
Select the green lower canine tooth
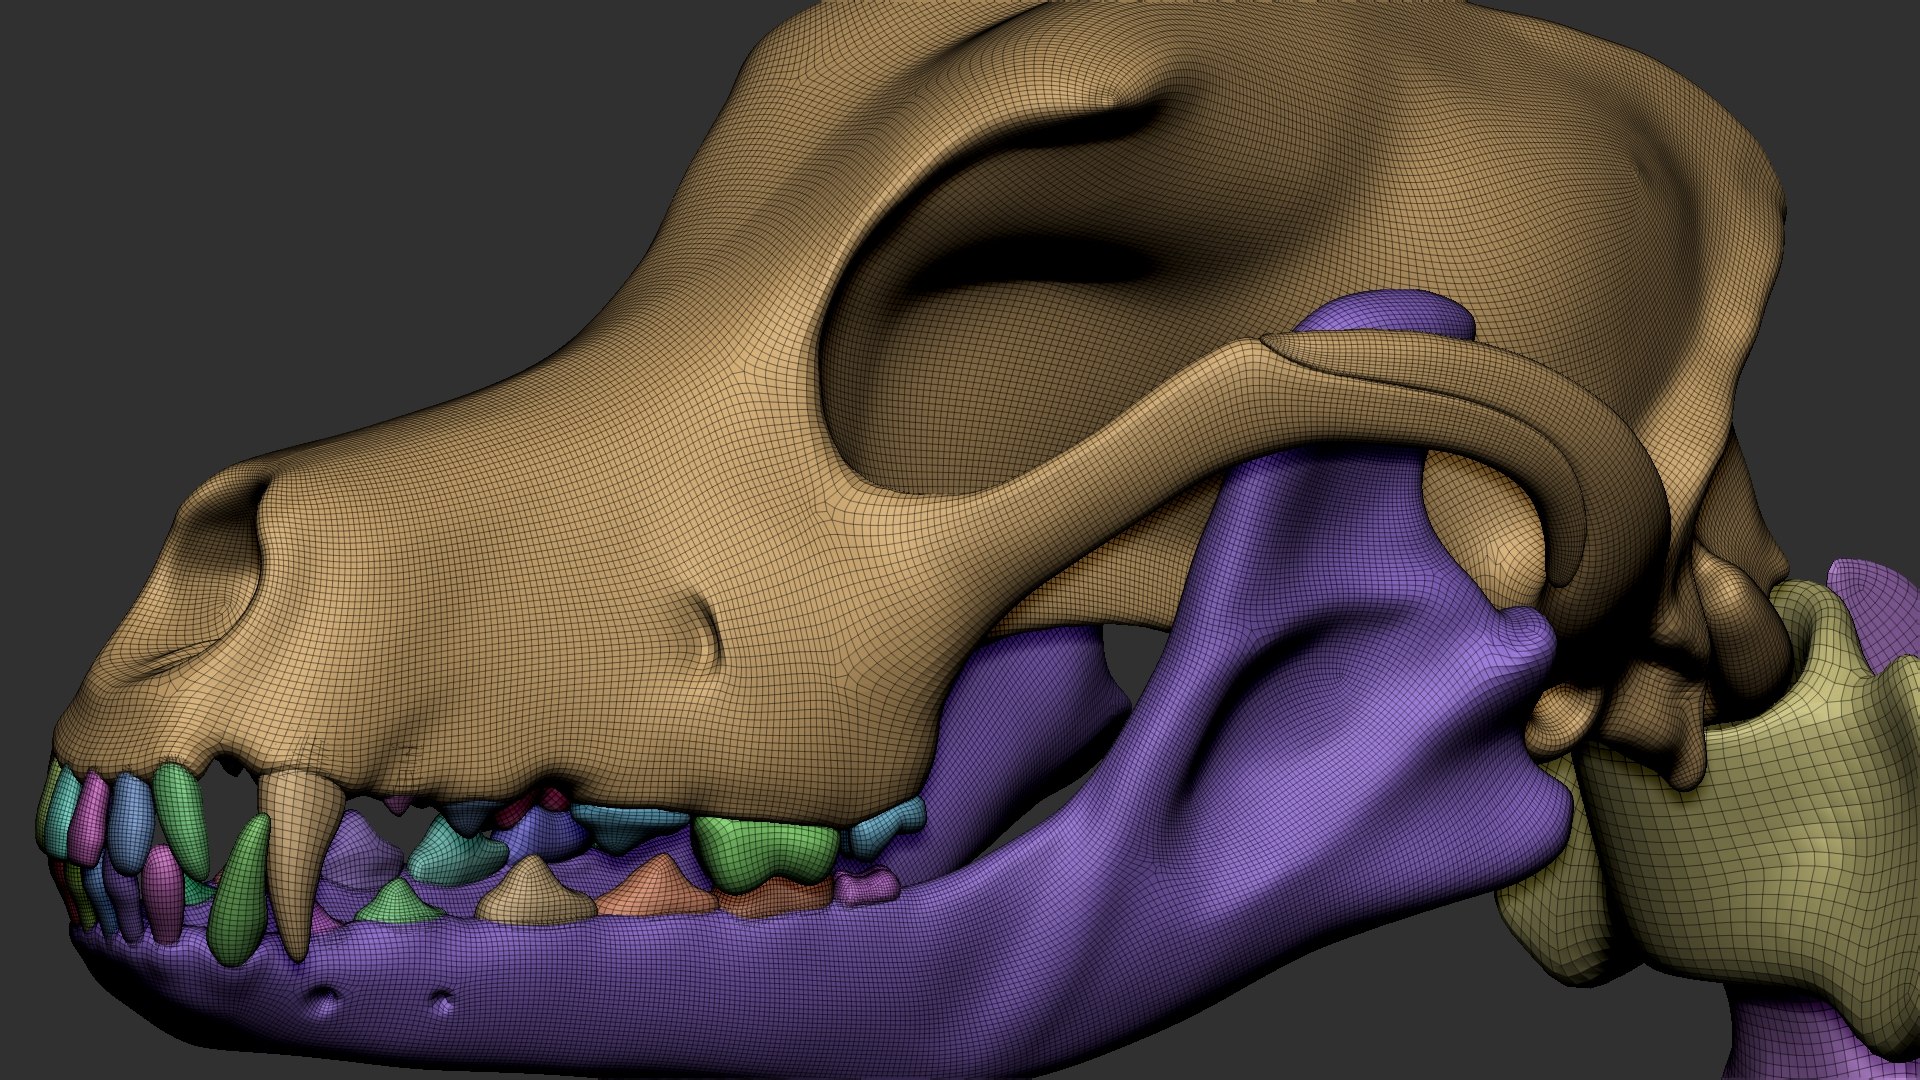coord(241,890)
